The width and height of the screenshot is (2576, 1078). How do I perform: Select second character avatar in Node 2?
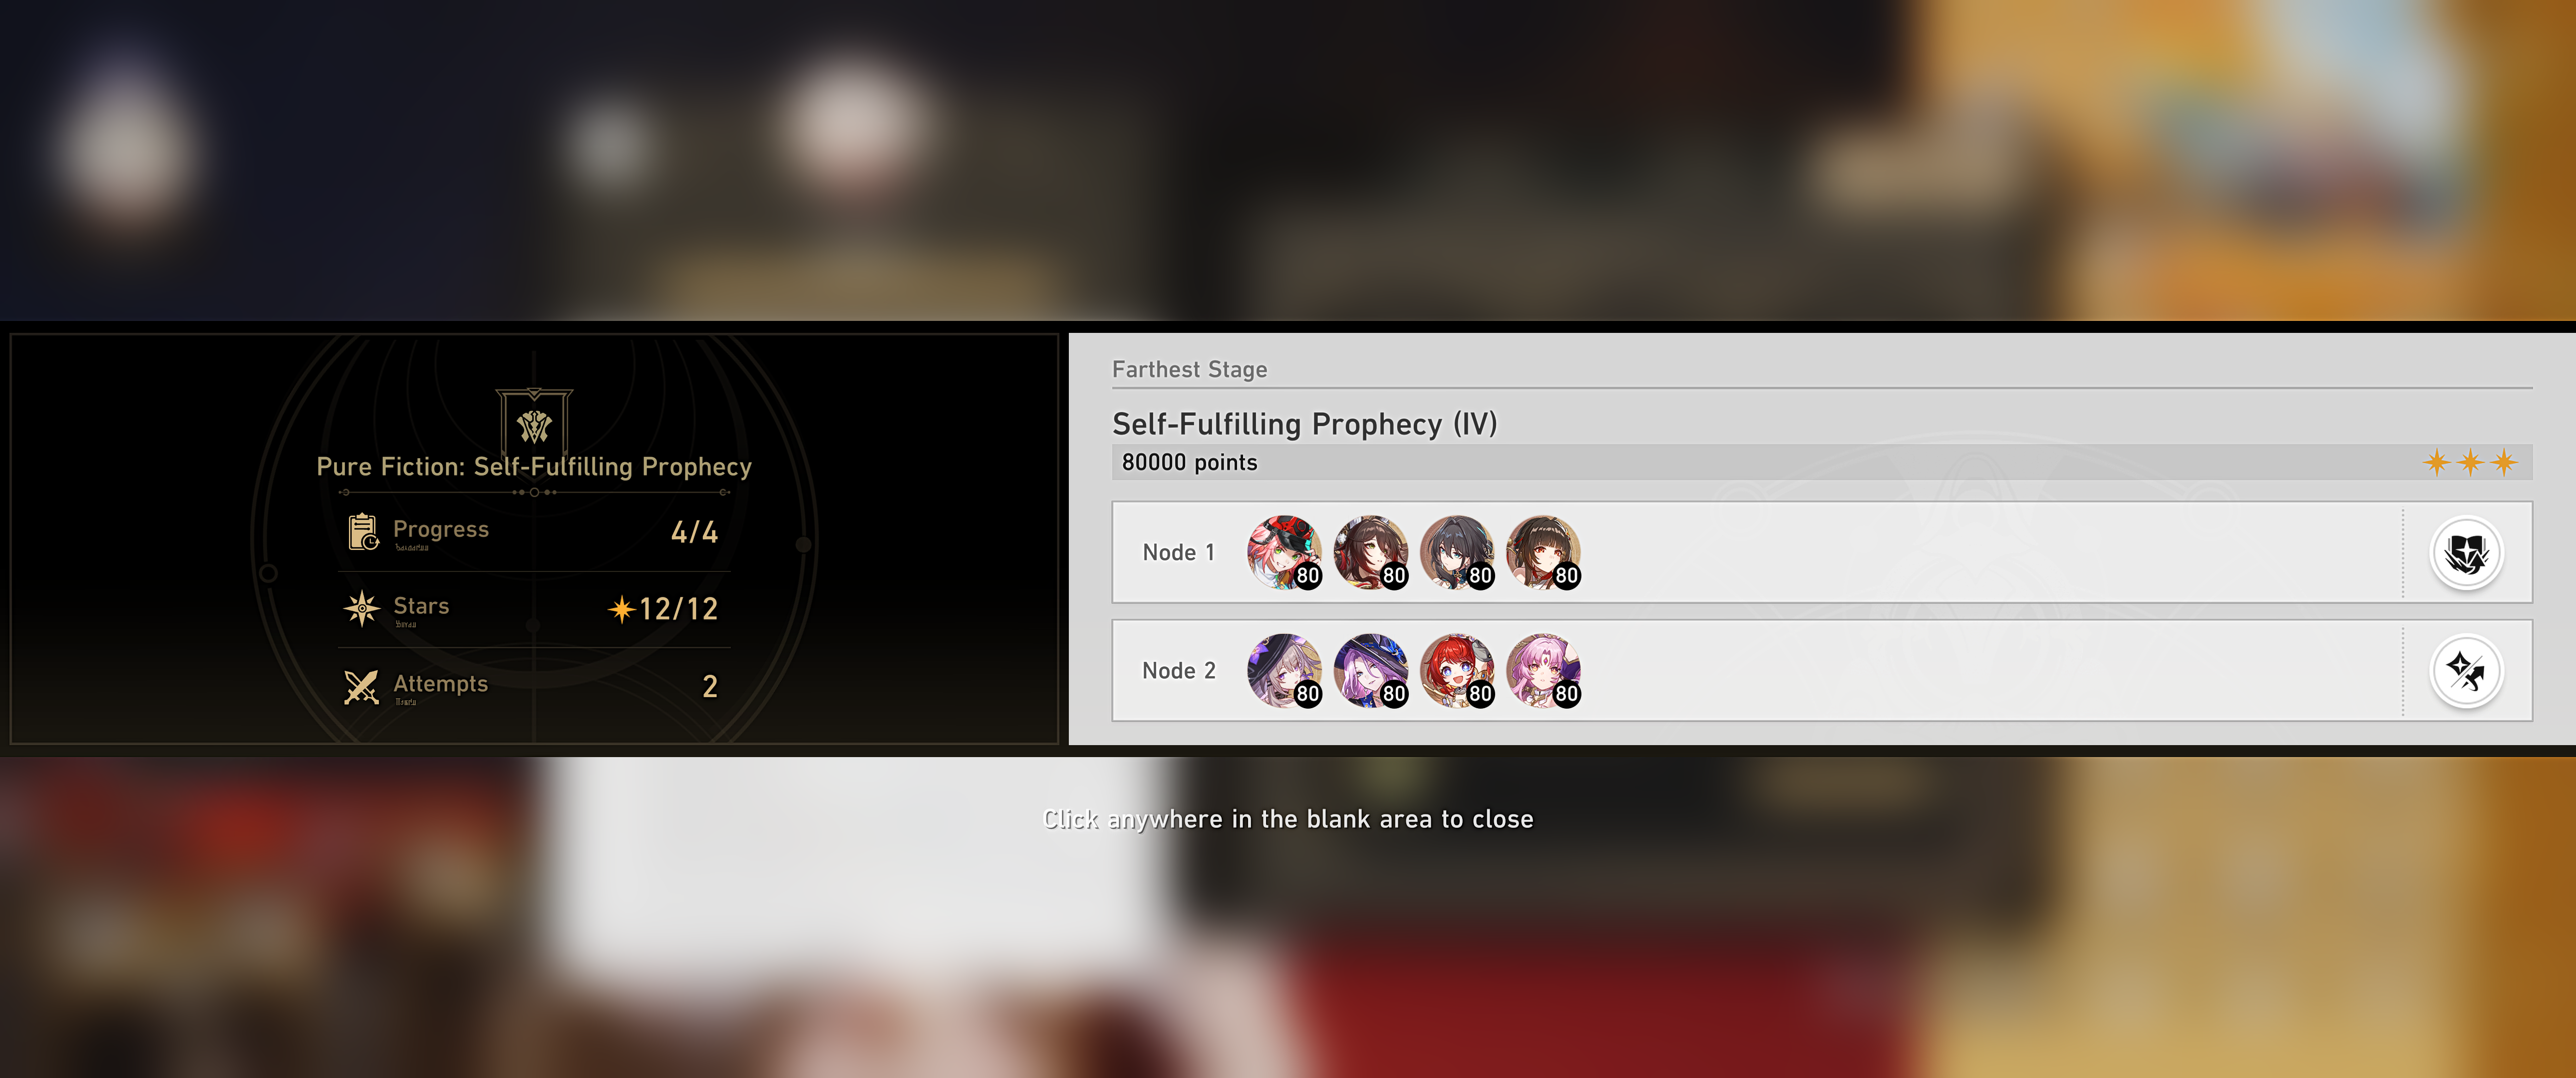pos(1370,670)
